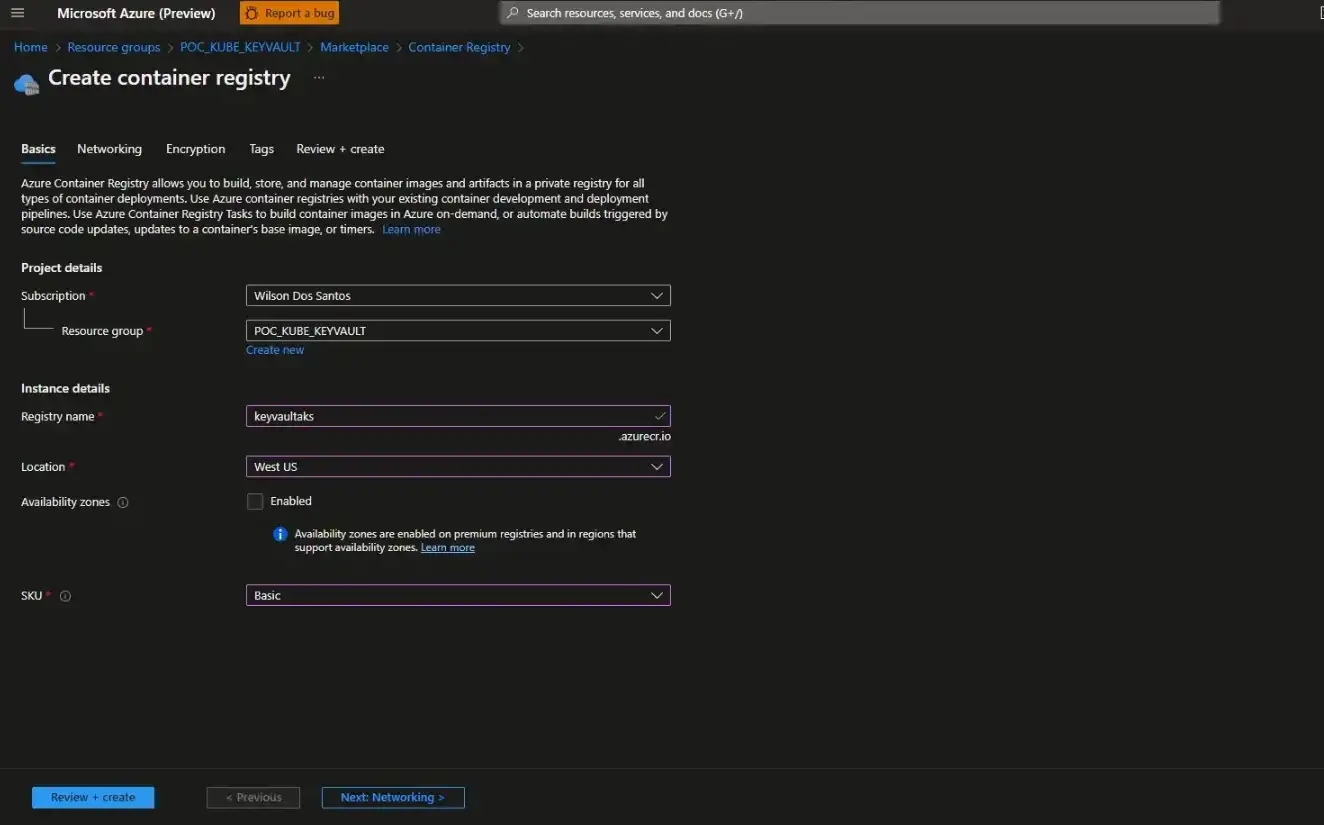Click the Review + create button
Image resolution: width=1324 pixels, height=825 pixels.
pyautogui.click(x=93, y=797)
